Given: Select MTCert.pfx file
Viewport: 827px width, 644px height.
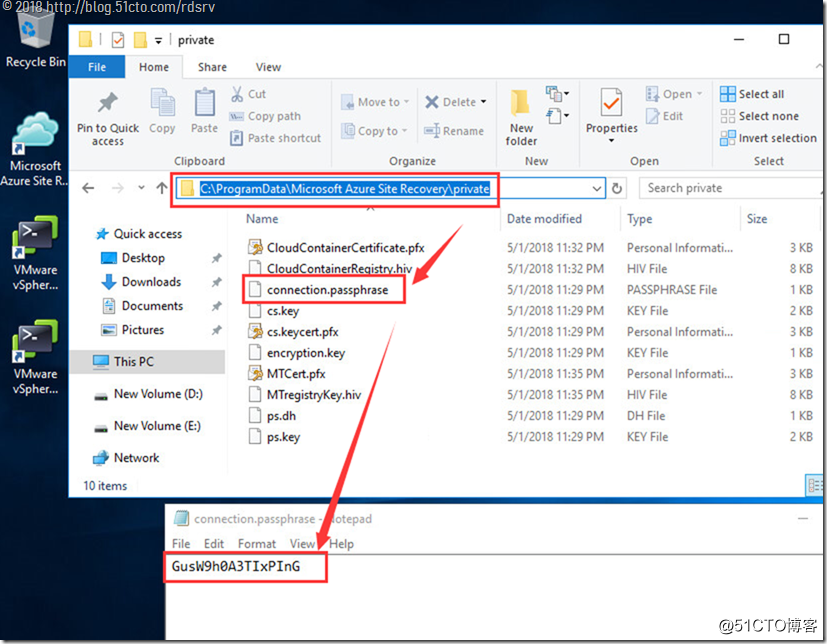Looking at the screenshot, I should pyautogui.click(x=287, y=374).
